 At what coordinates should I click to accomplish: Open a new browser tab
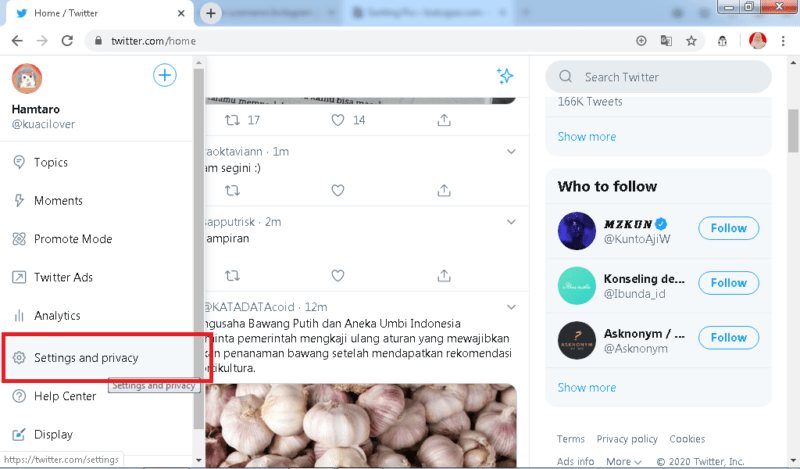coord(211,13)
